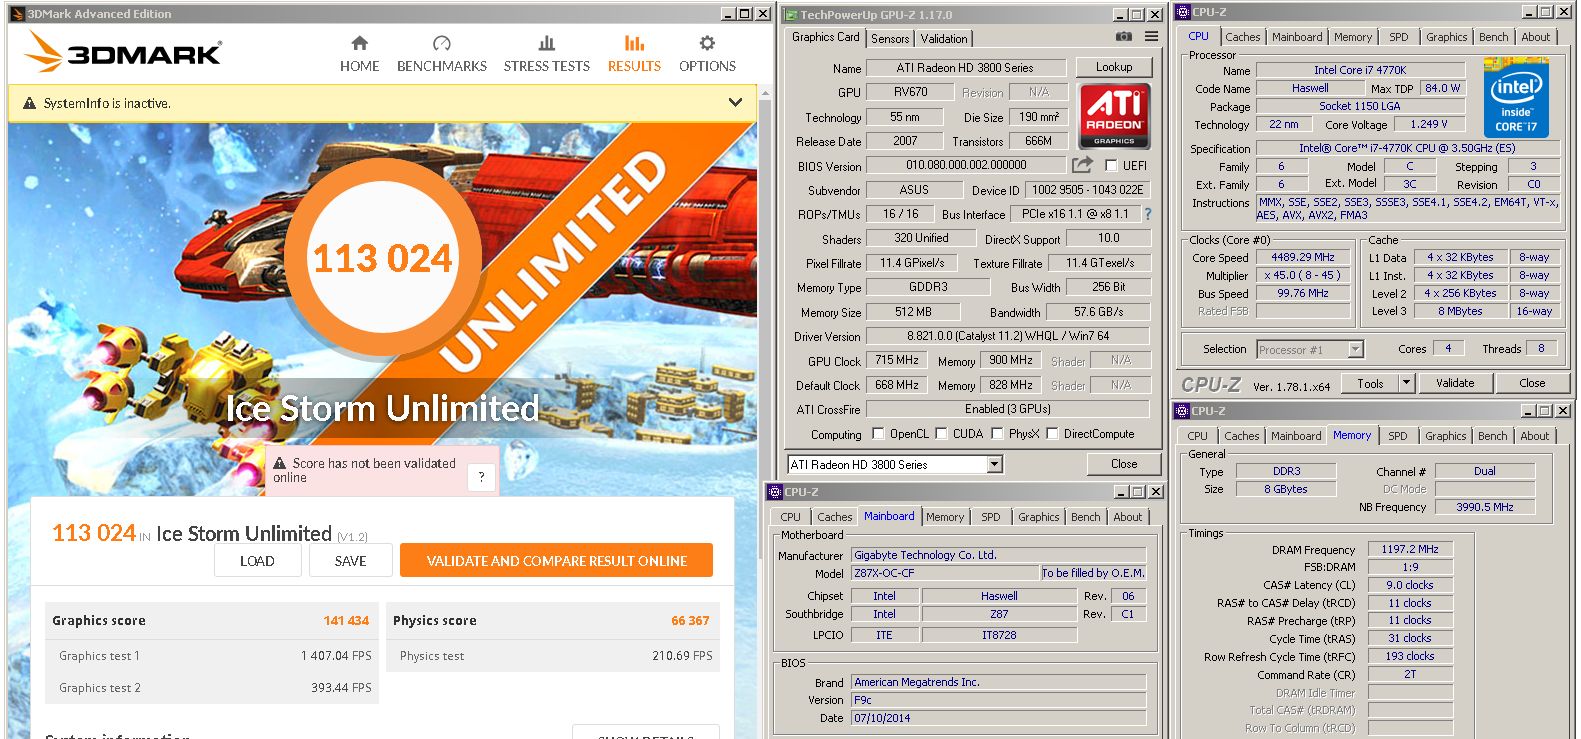The height and width of the screenshot is (739, 1581).
Task: Click the 3DMark Advanced Edition title bar icon
Action: point(17,14)
